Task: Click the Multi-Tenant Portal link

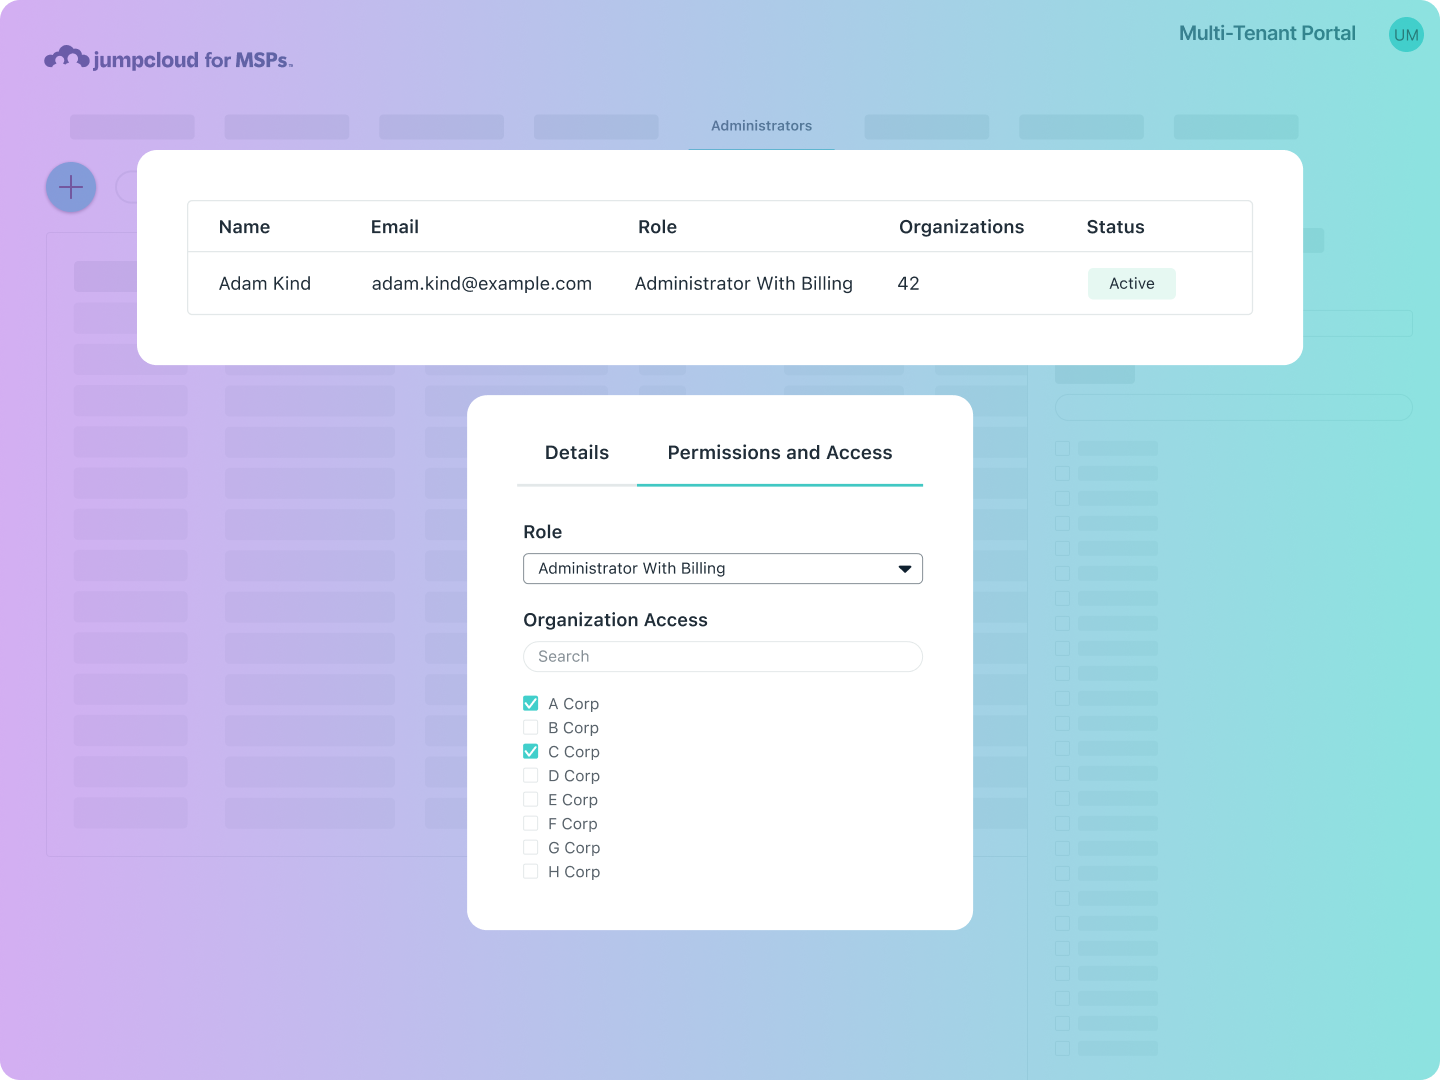Action: point(1267,33)
